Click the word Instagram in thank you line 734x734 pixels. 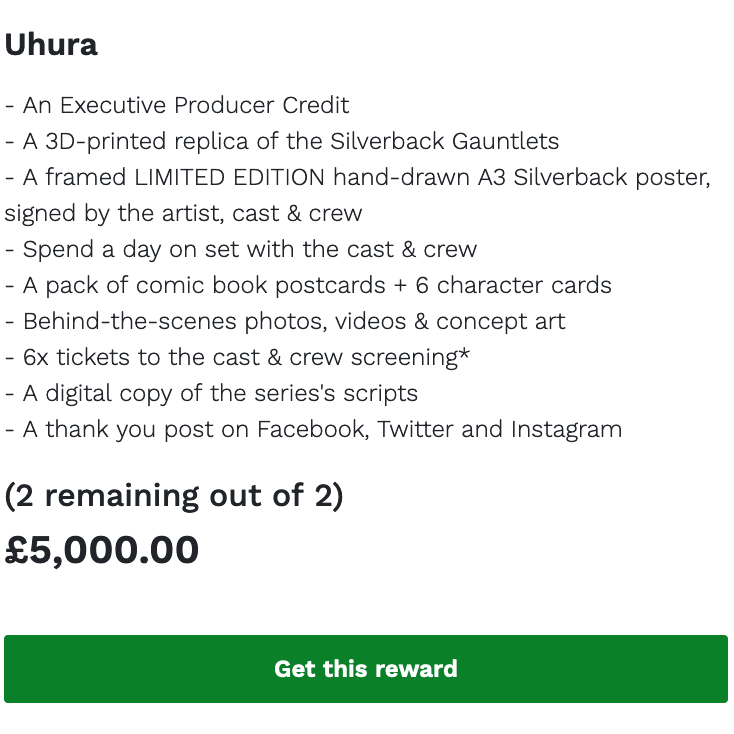coord(566,430)
